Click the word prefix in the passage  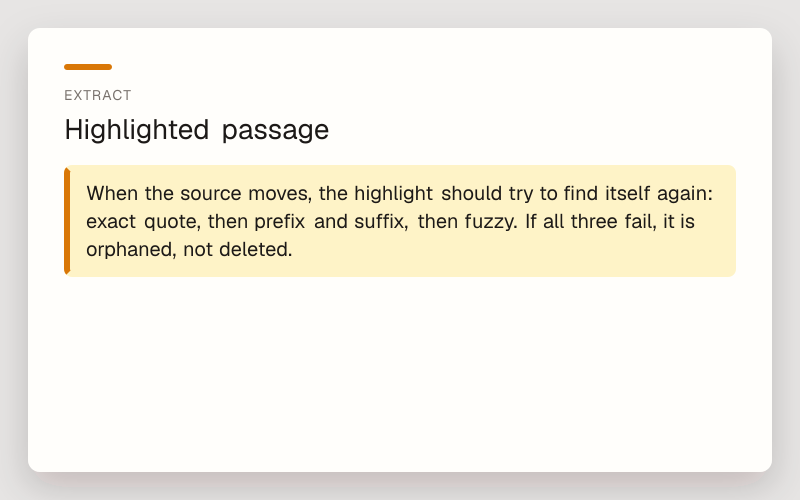click(x=280, y=222)
